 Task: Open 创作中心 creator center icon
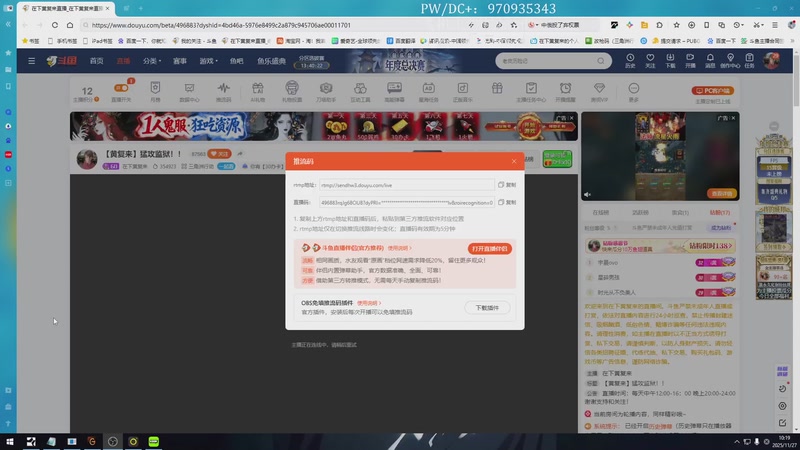coord(730,61)
